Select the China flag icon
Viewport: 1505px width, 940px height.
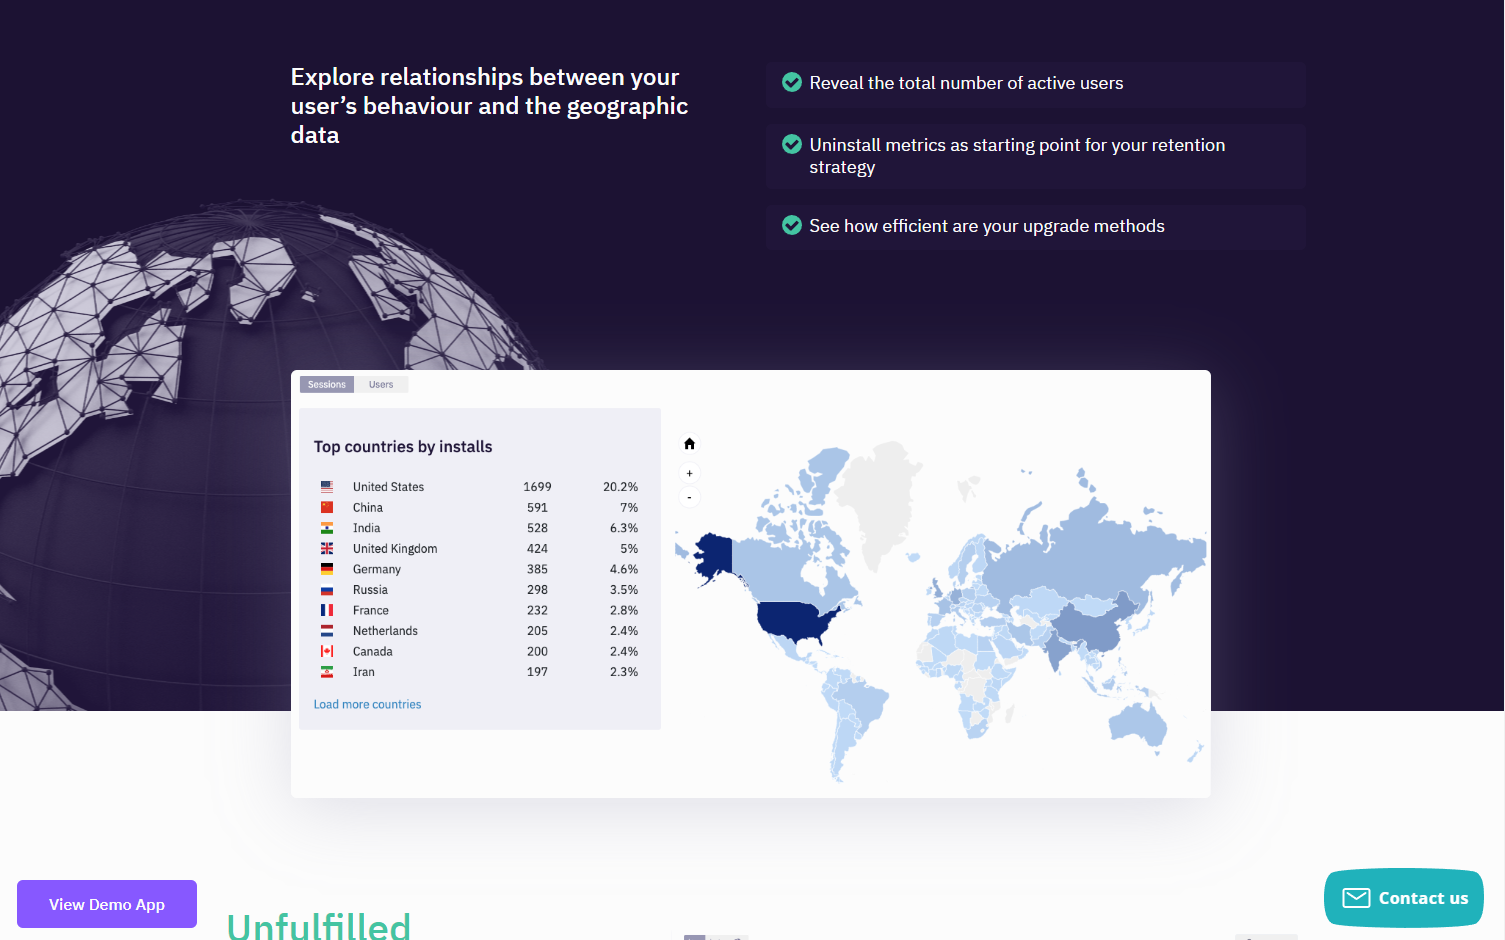pos(327,507)
